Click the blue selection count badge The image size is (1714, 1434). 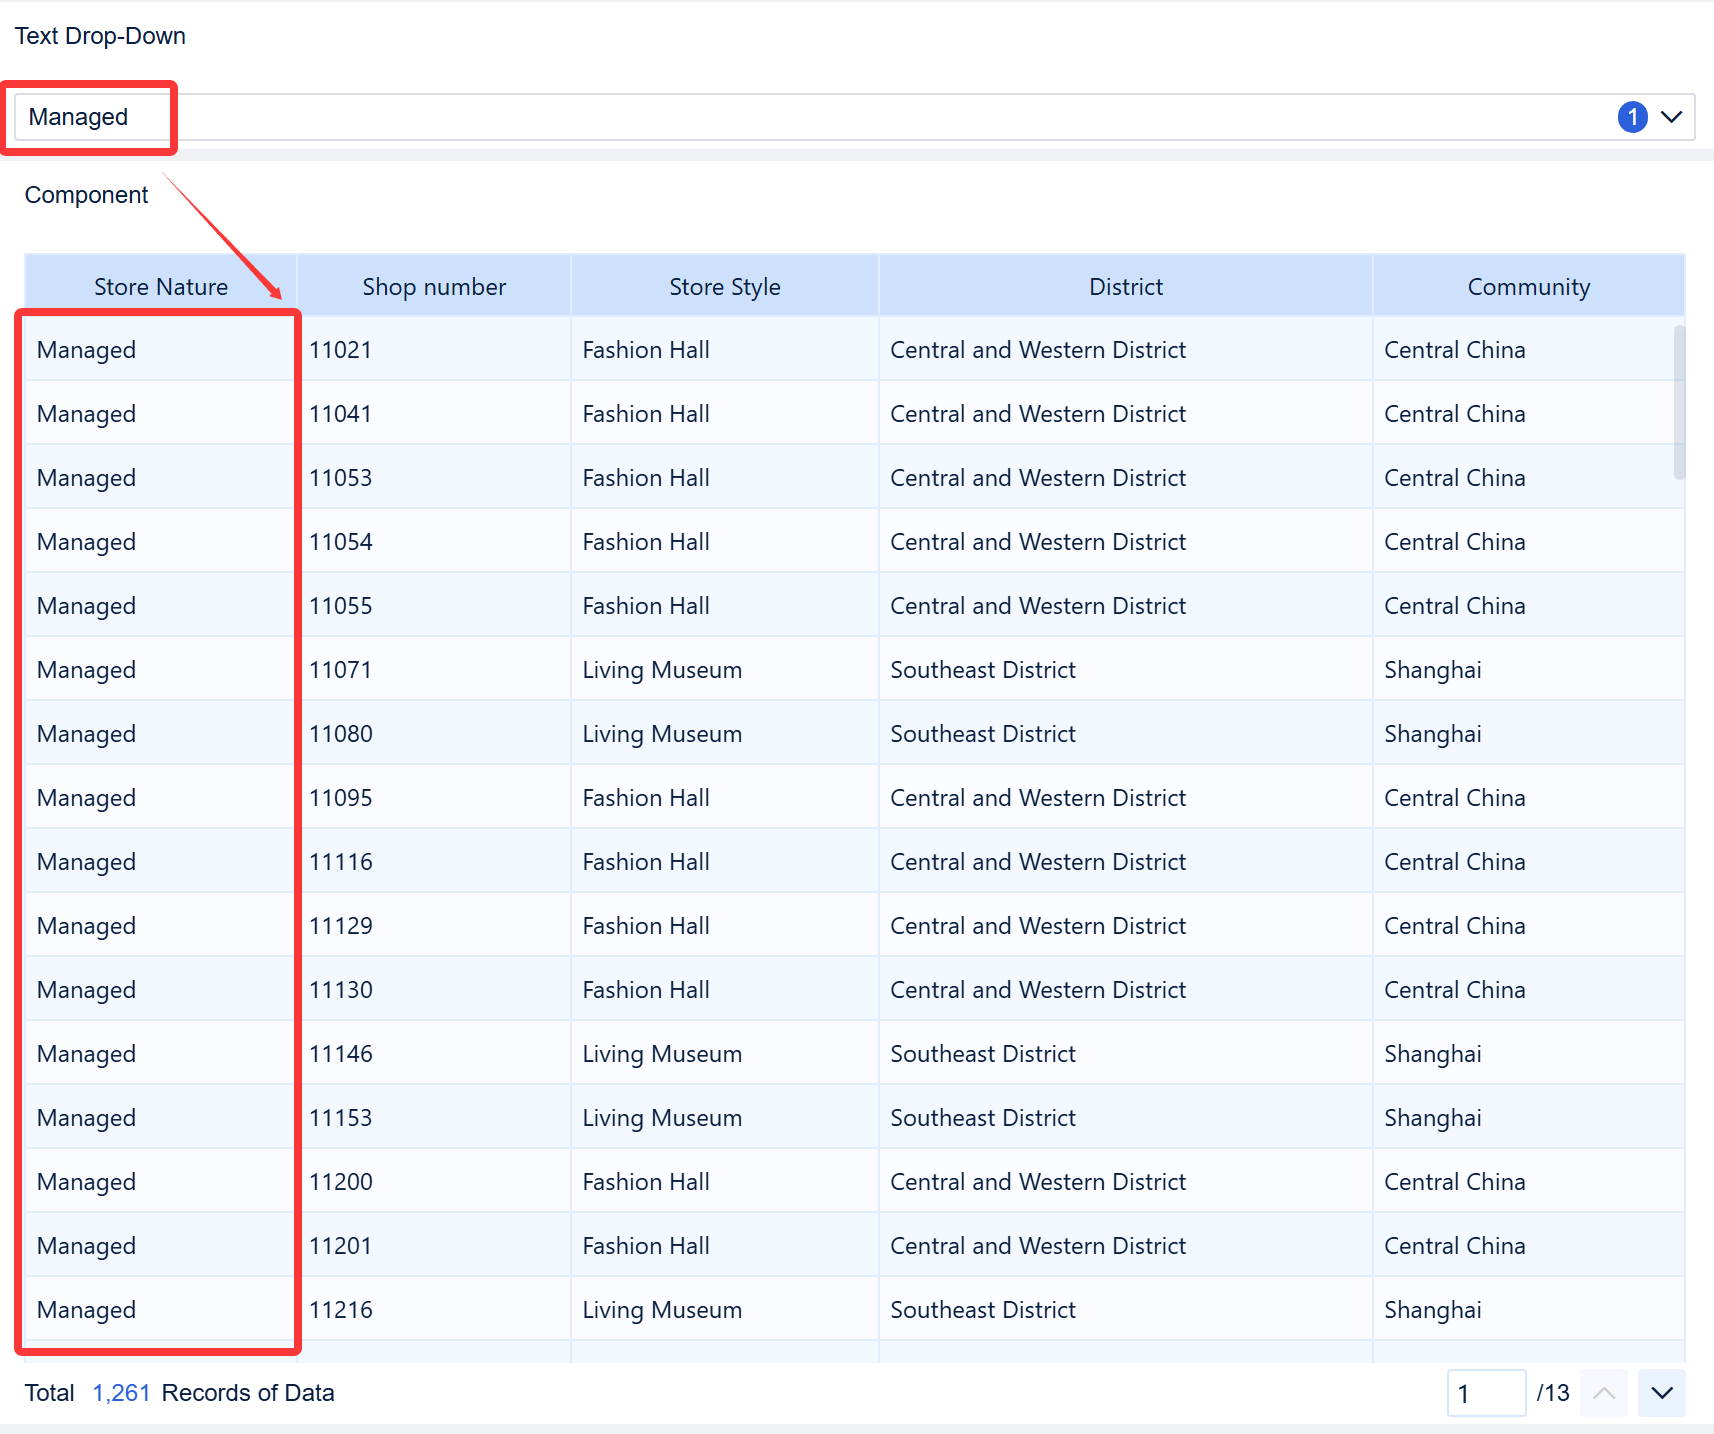(1632, 117)
